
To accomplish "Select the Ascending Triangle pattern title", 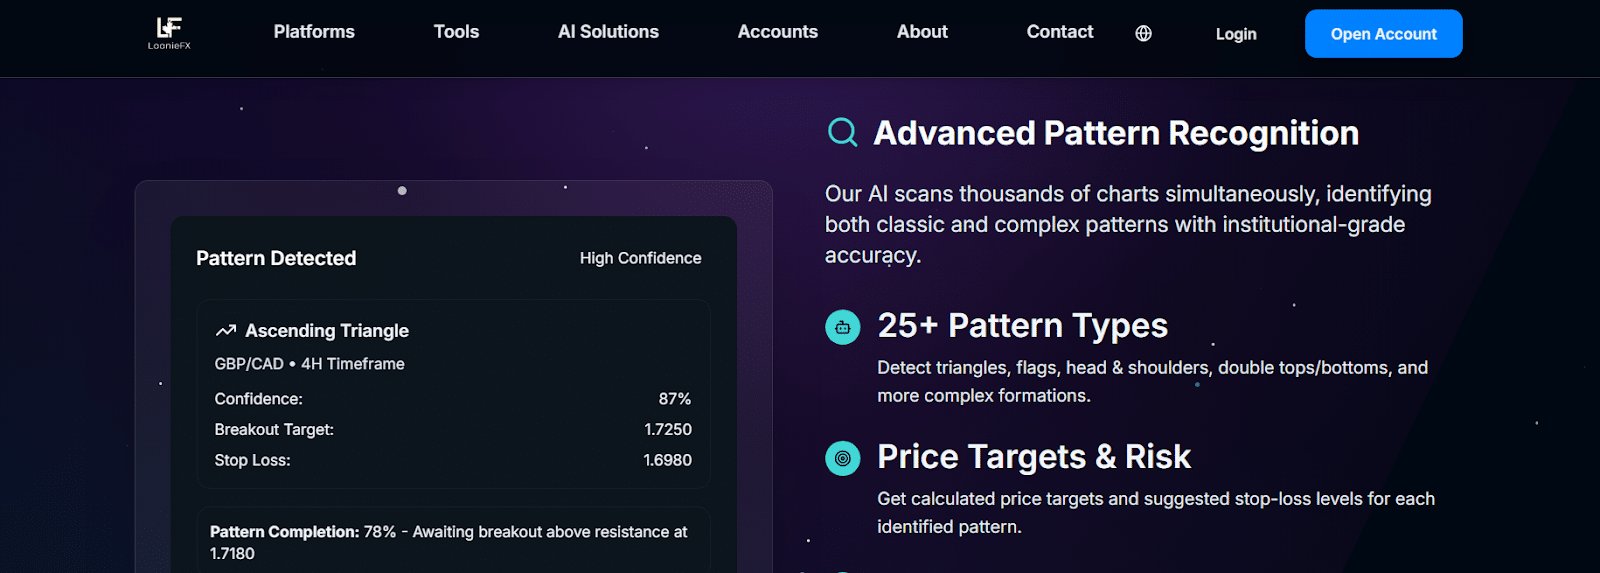I will click(x=327, y=331).
